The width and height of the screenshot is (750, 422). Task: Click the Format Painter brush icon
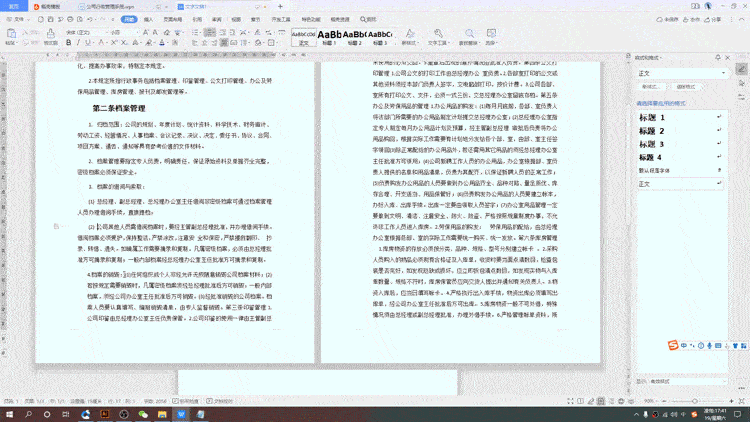click(50, 33)
